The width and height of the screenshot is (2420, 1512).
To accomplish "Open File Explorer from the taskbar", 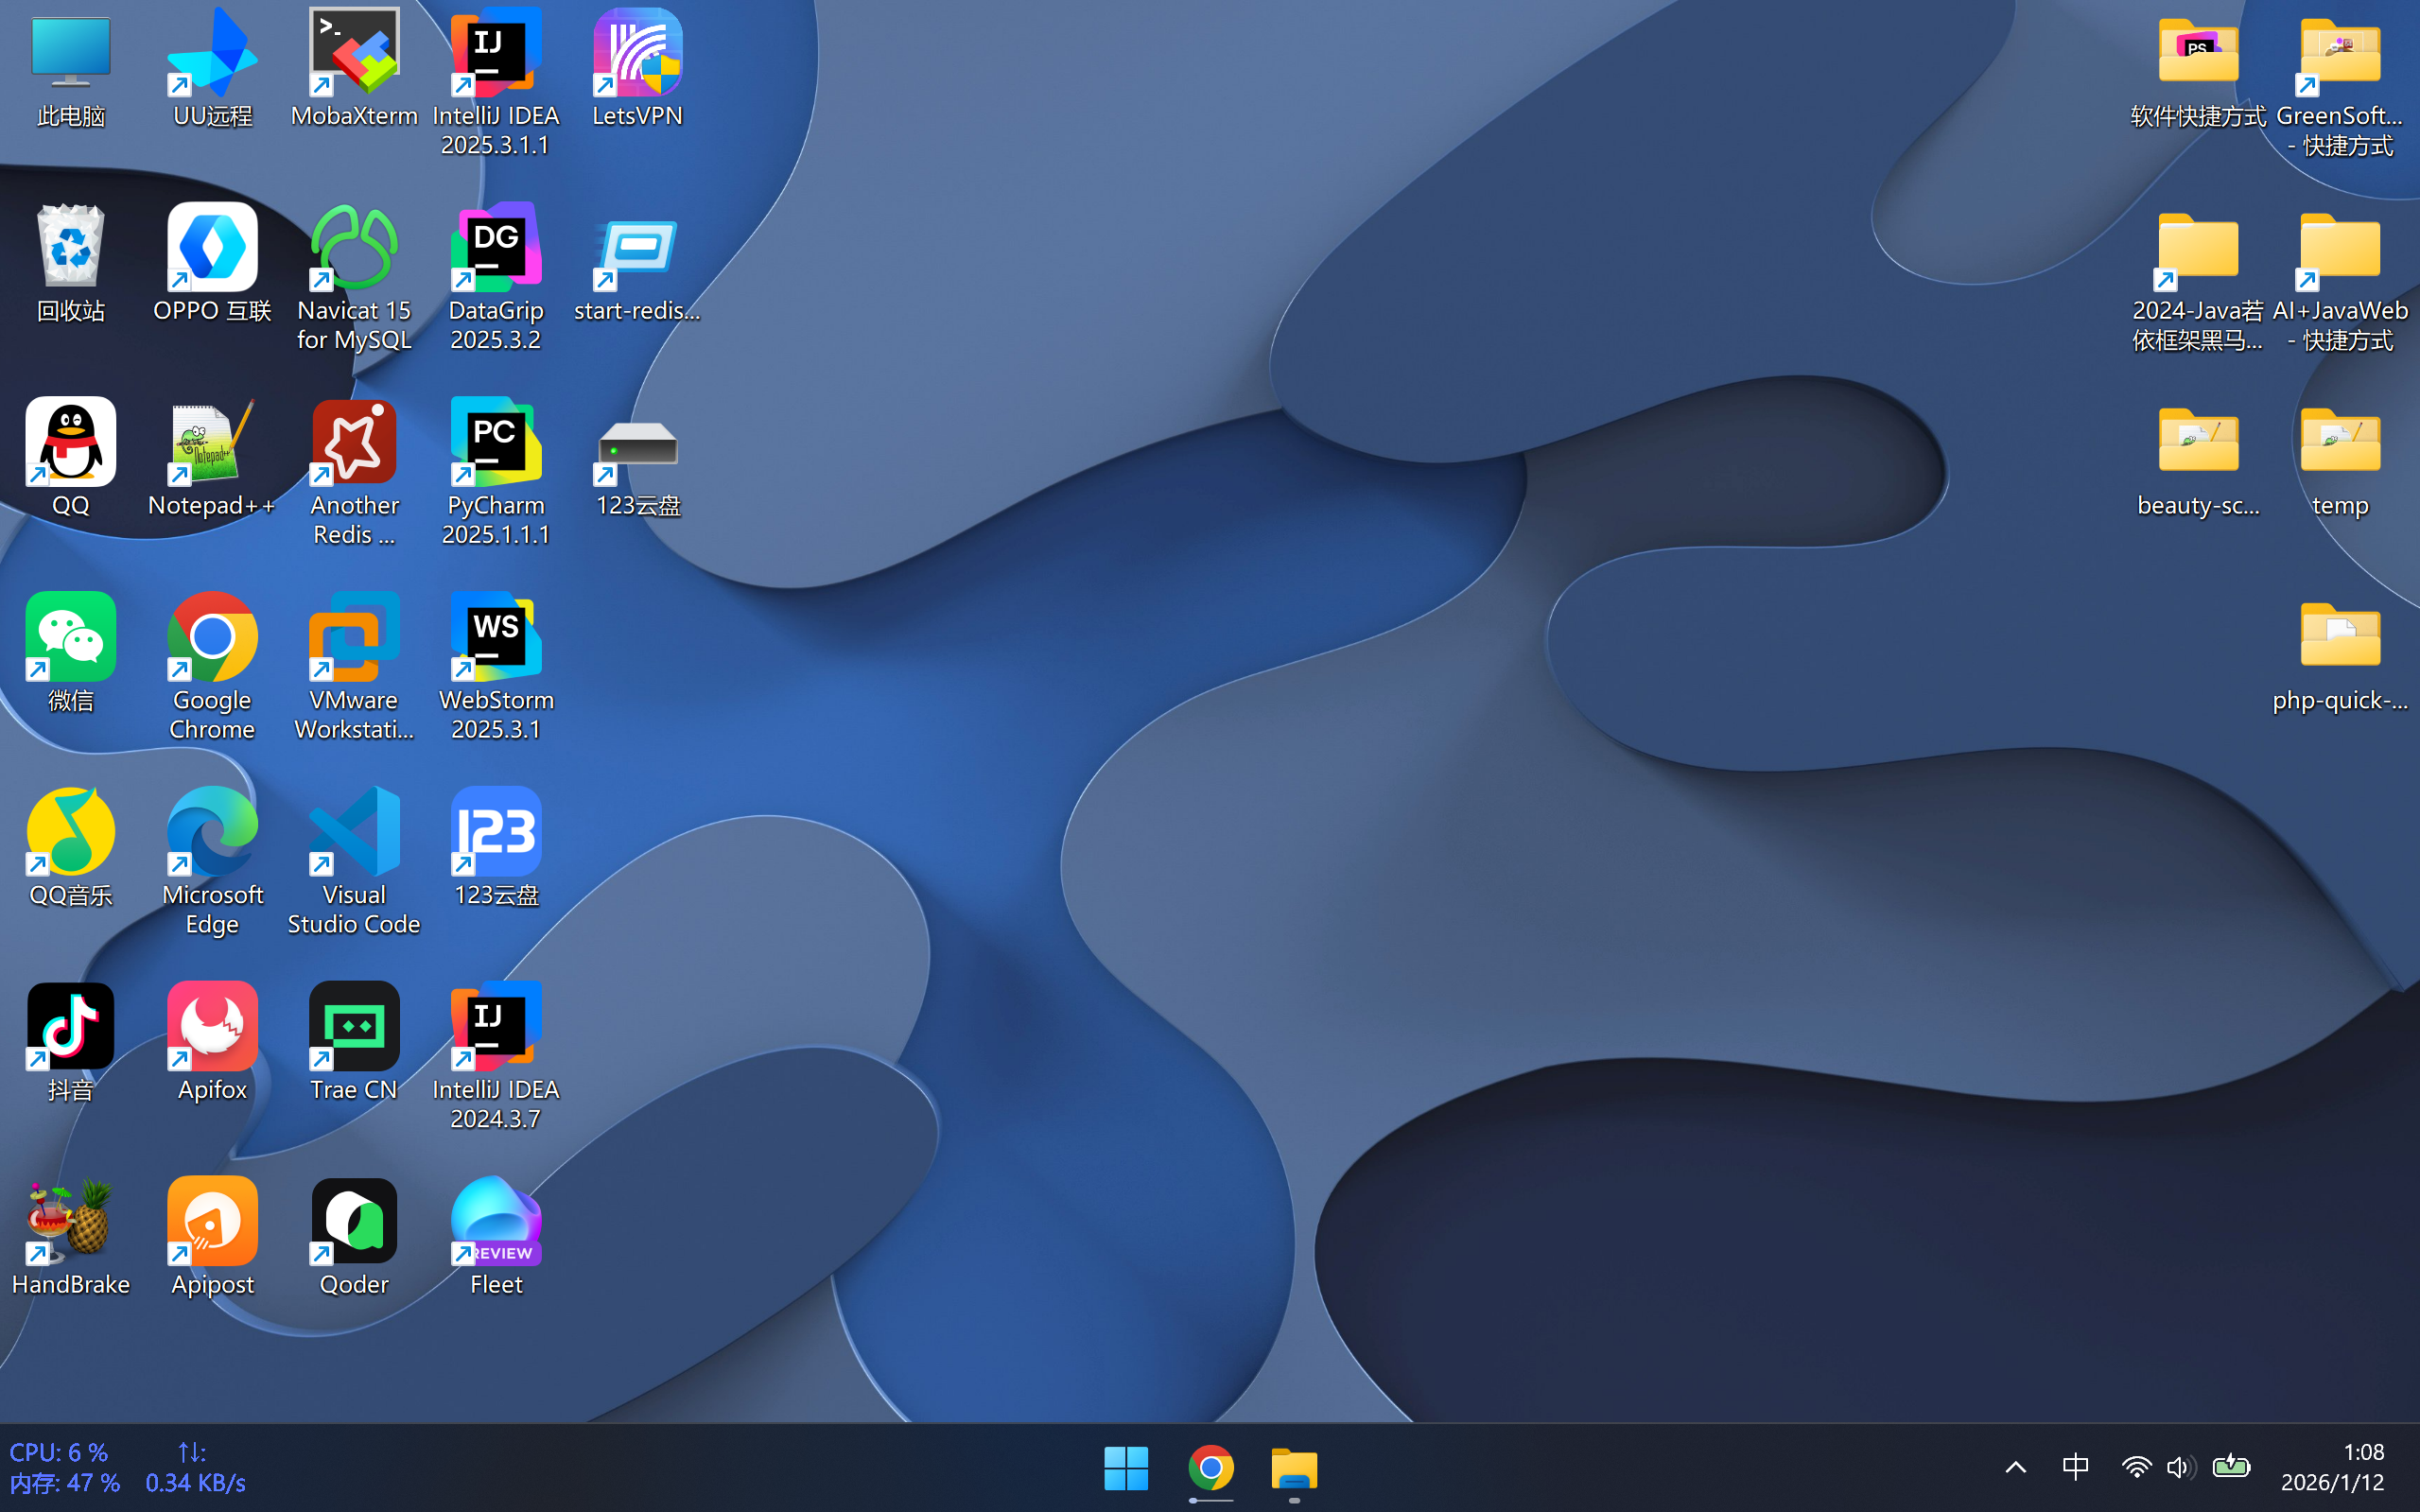I will (x=1294, y=1467).
